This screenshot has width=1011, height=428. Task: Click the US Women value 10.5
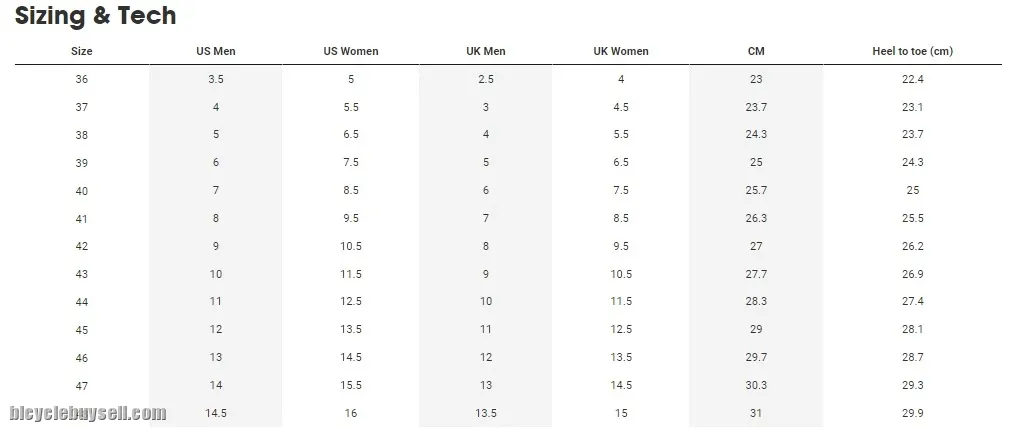(x=351, y=246)
